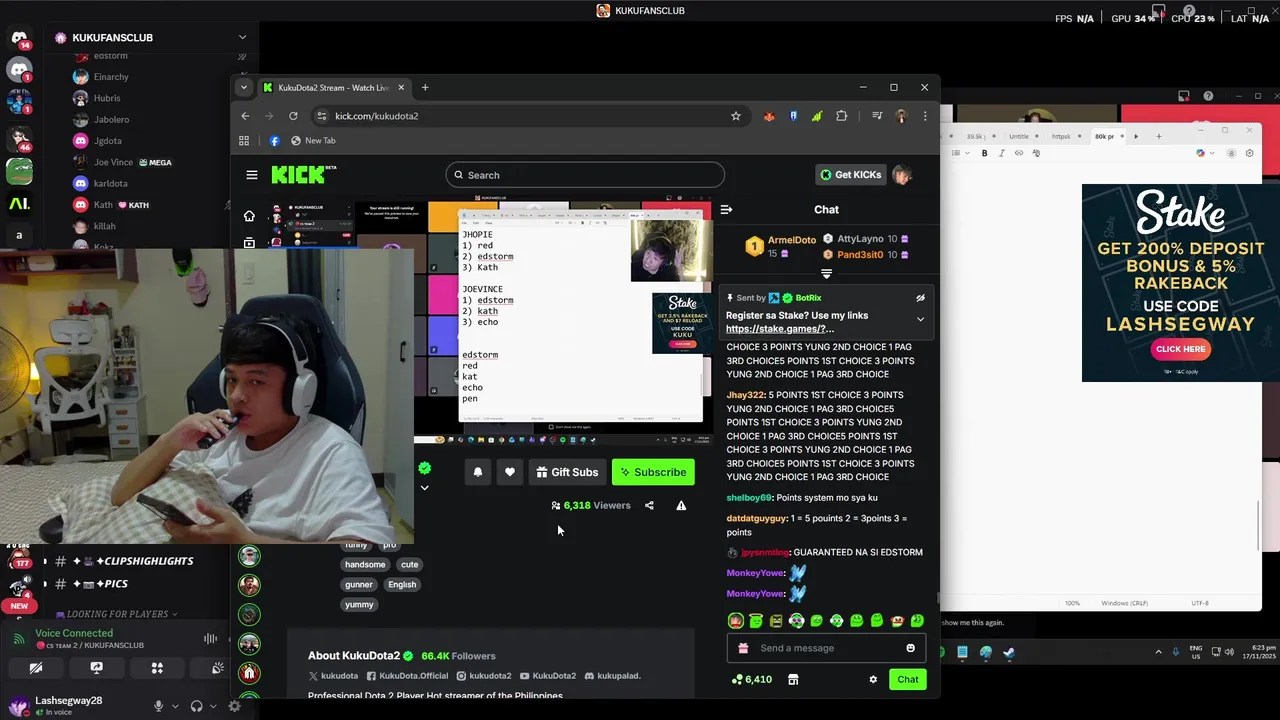The height and width of the screenshot is (720, 1280).
Task: Open gift icon in message box
Action: (x=743, y=648)
